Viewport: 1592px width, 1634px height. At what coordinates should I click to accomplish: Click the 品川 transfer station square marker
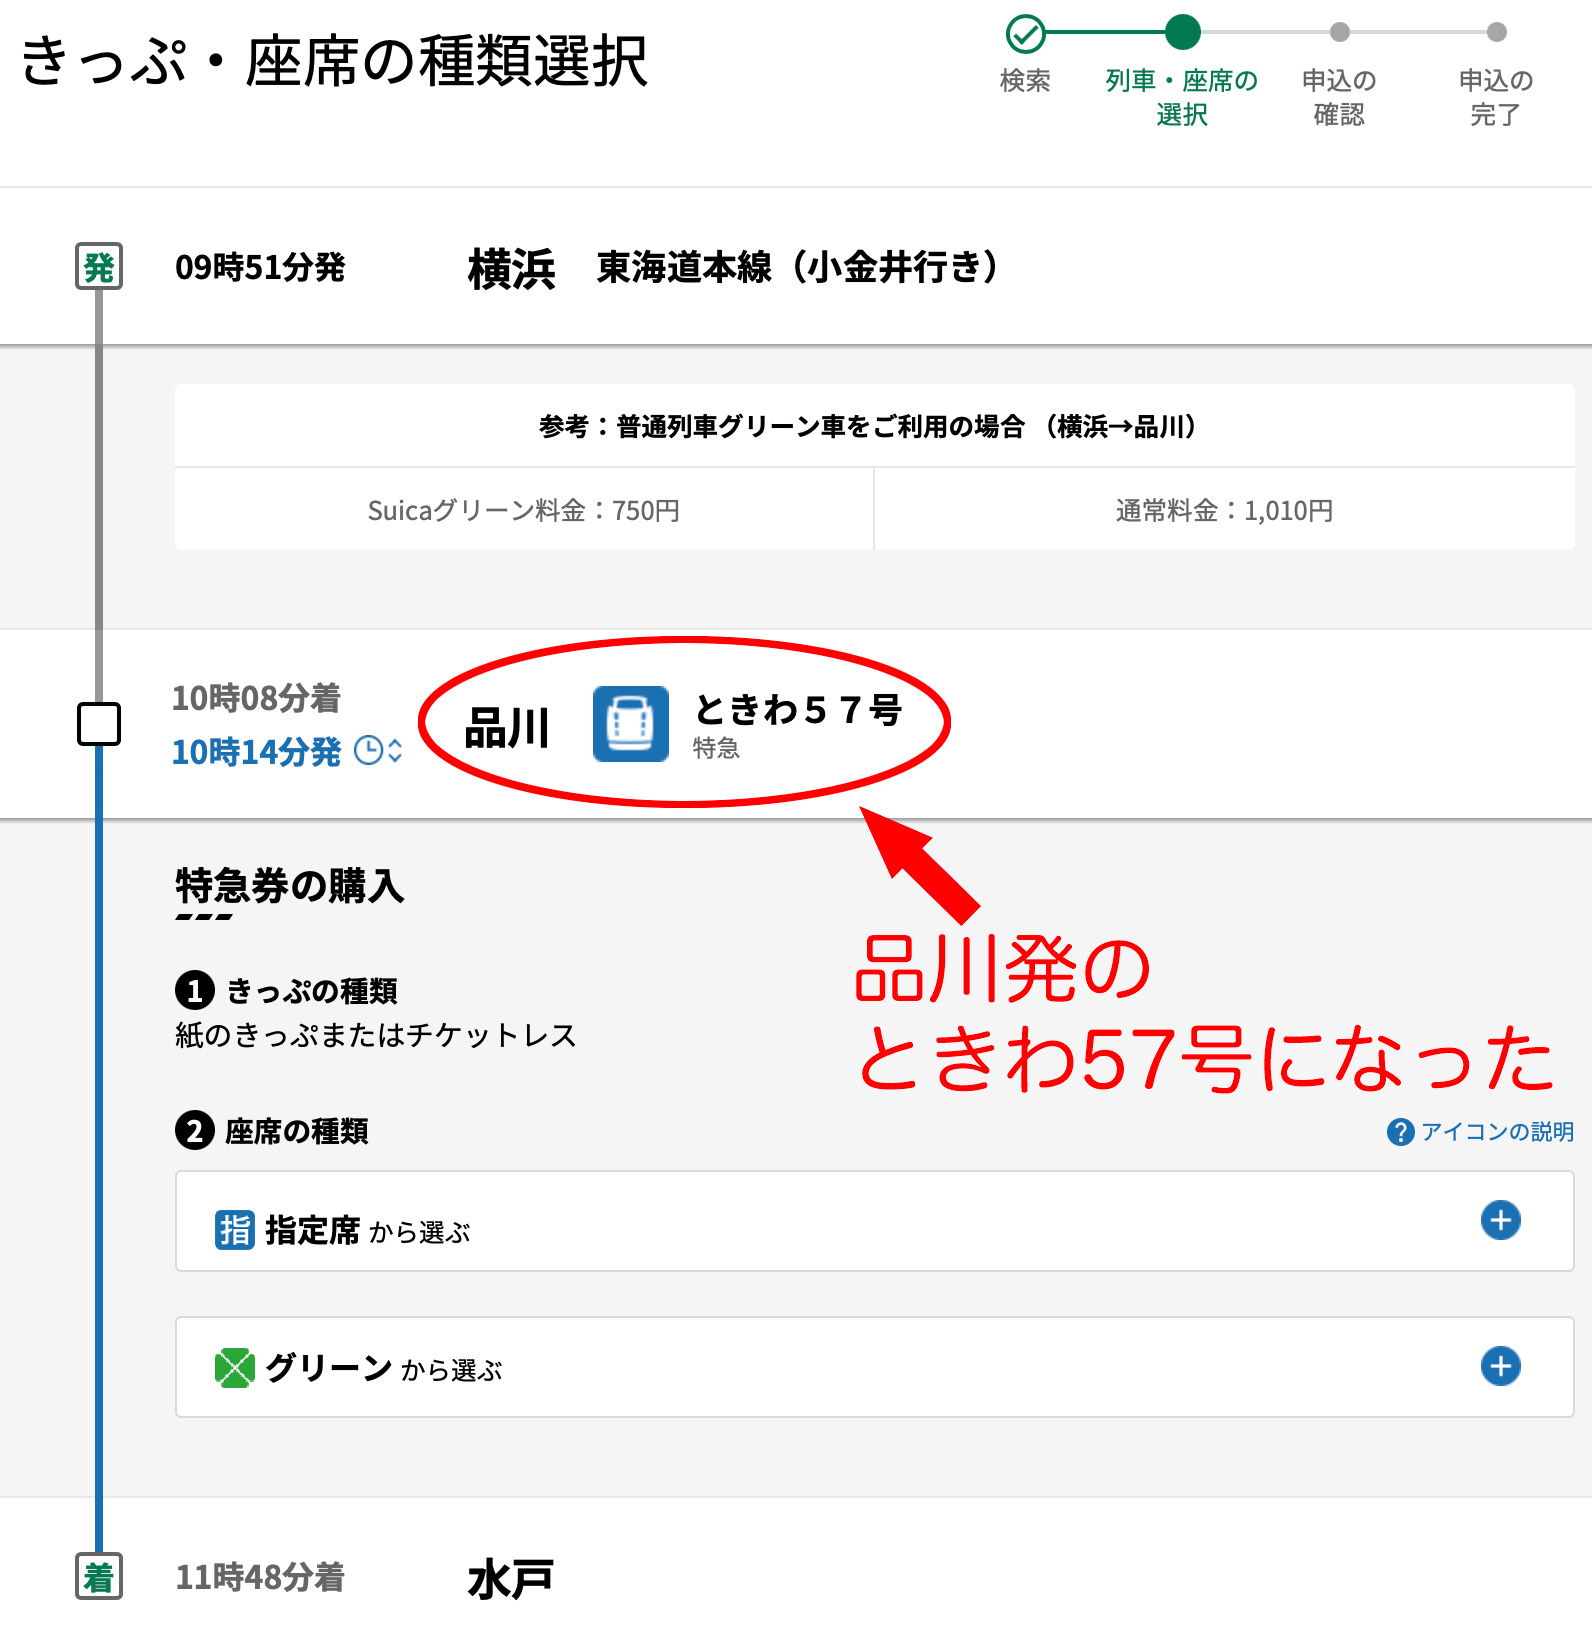click(x=99, y=724)
